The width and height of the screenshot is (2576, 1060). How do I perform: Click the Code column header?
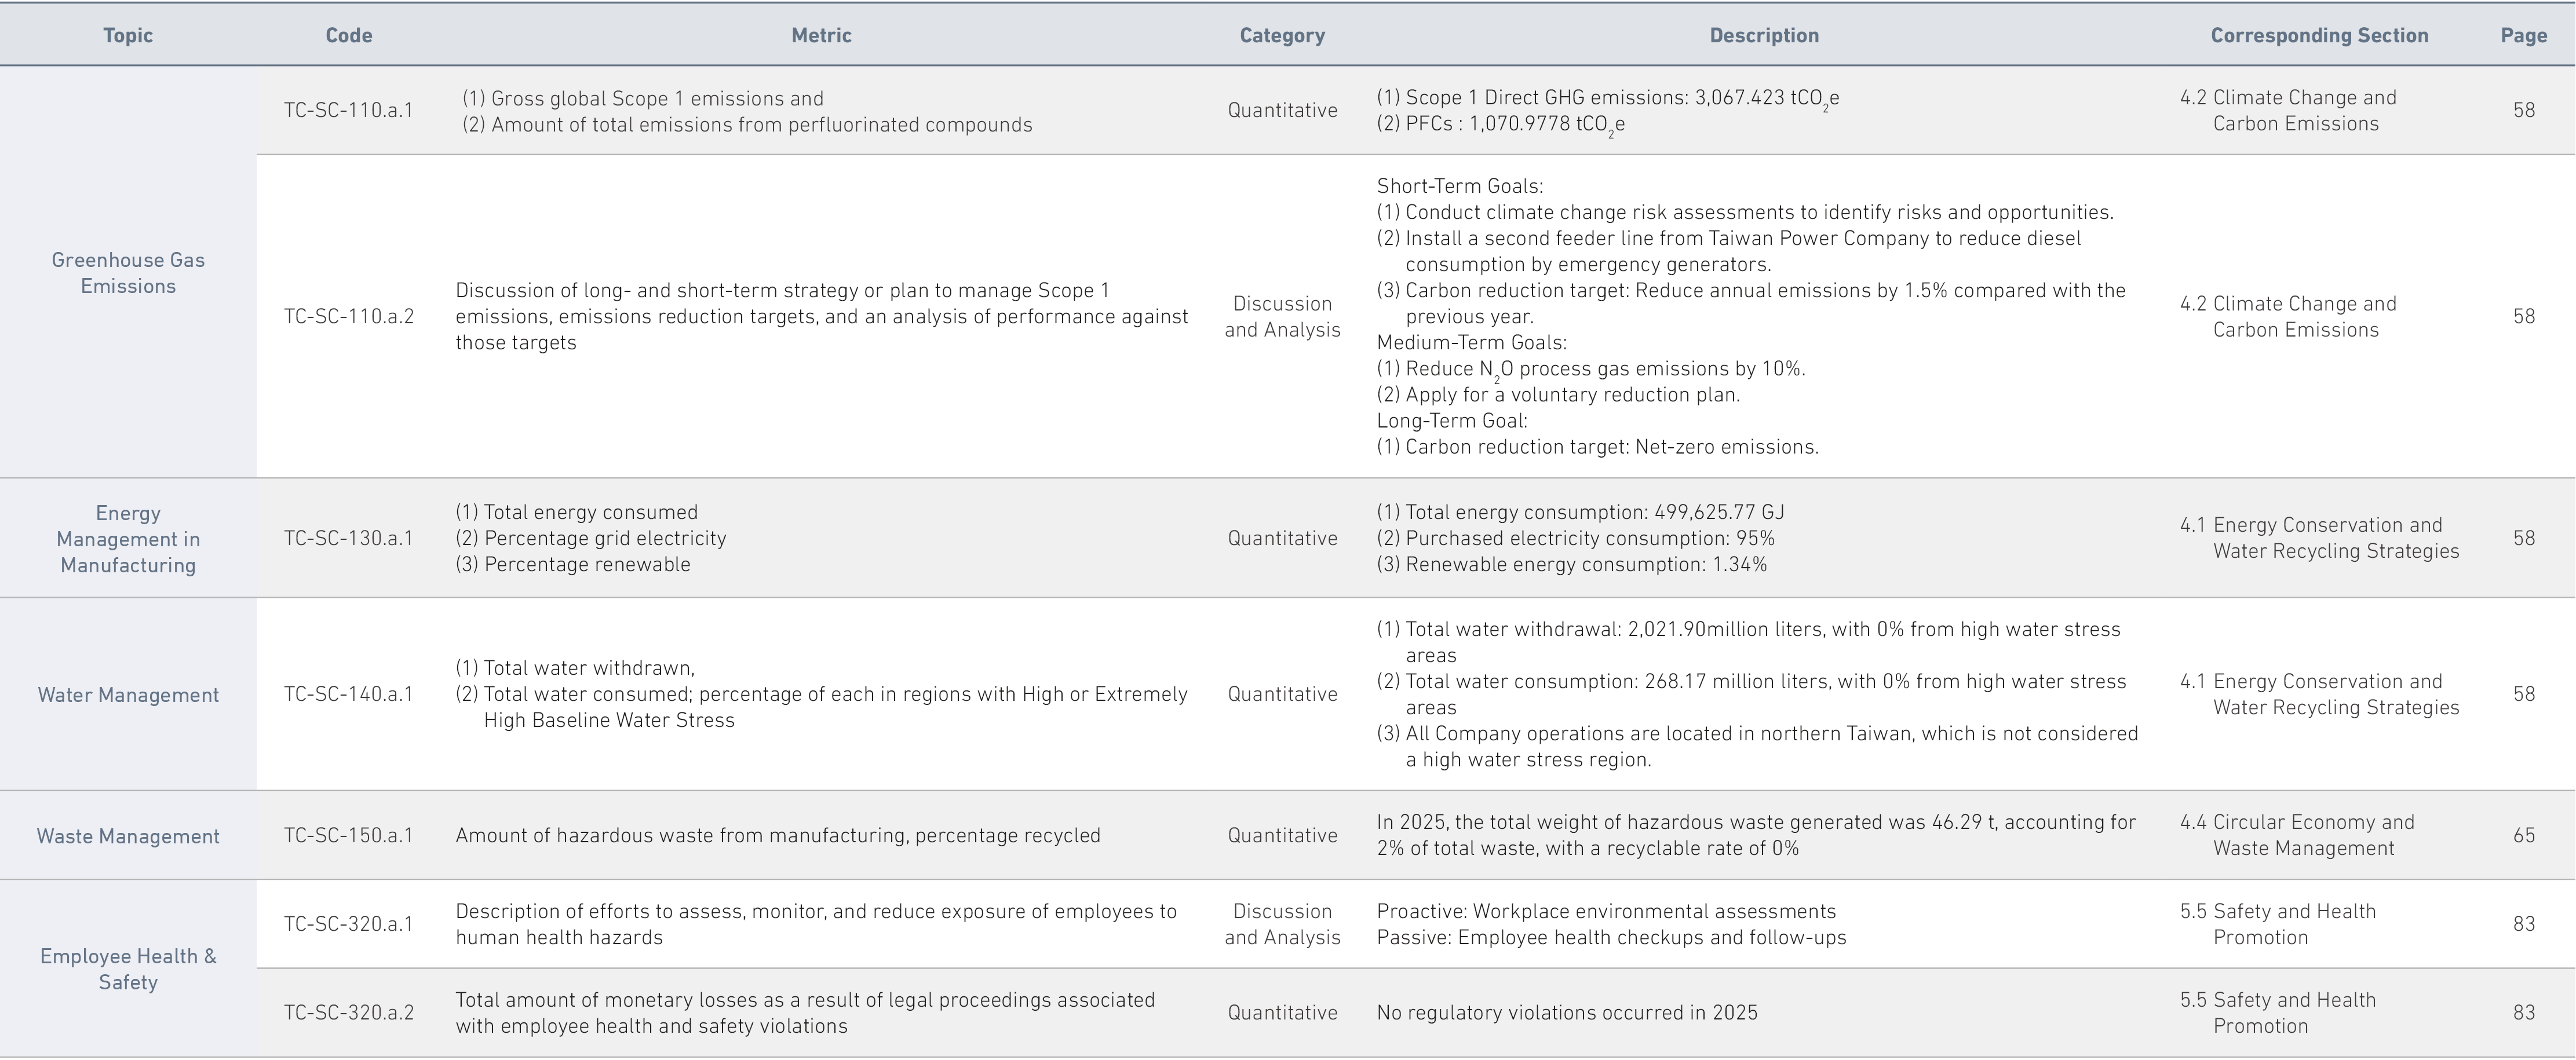coord(349,36)
